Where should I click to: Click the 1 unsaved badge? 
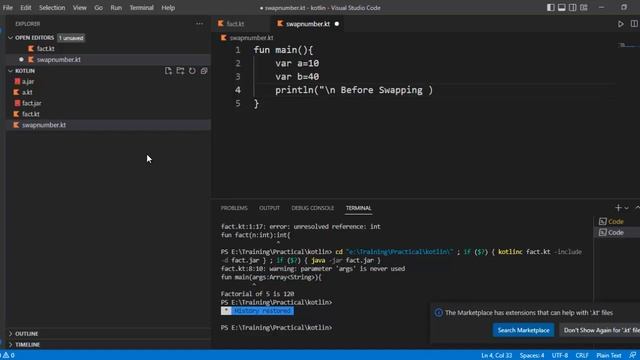71,38
